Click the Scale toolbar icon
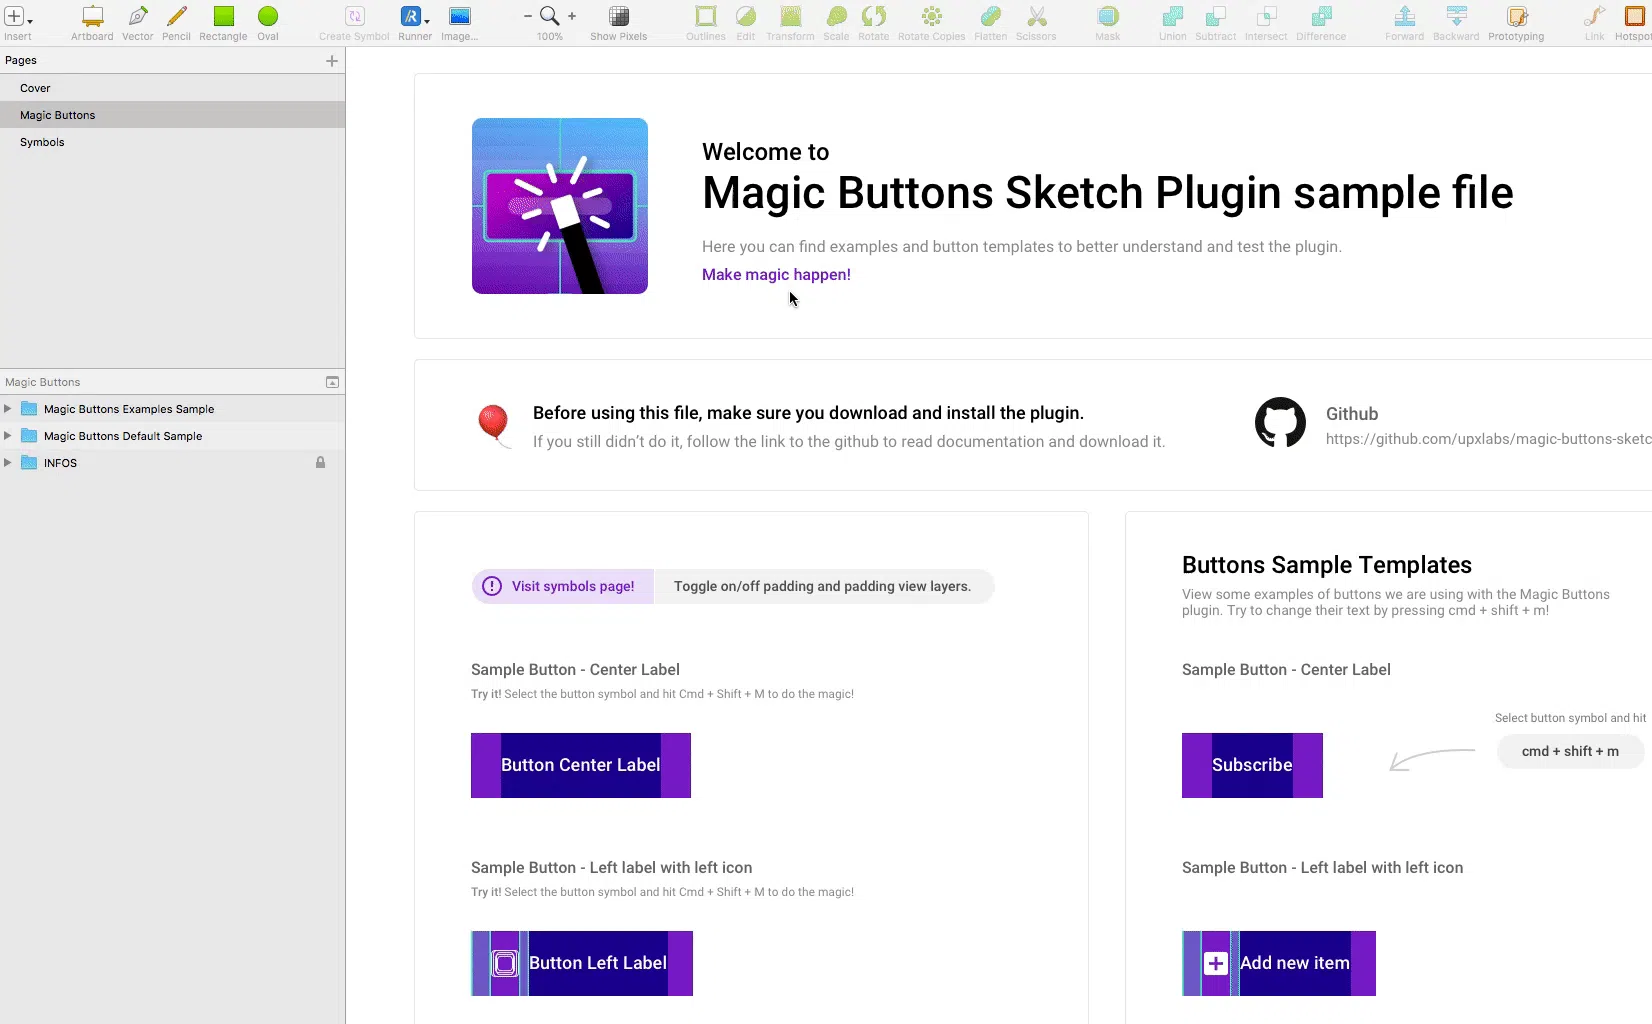1652x1024 pixels. tap(836, 17)
